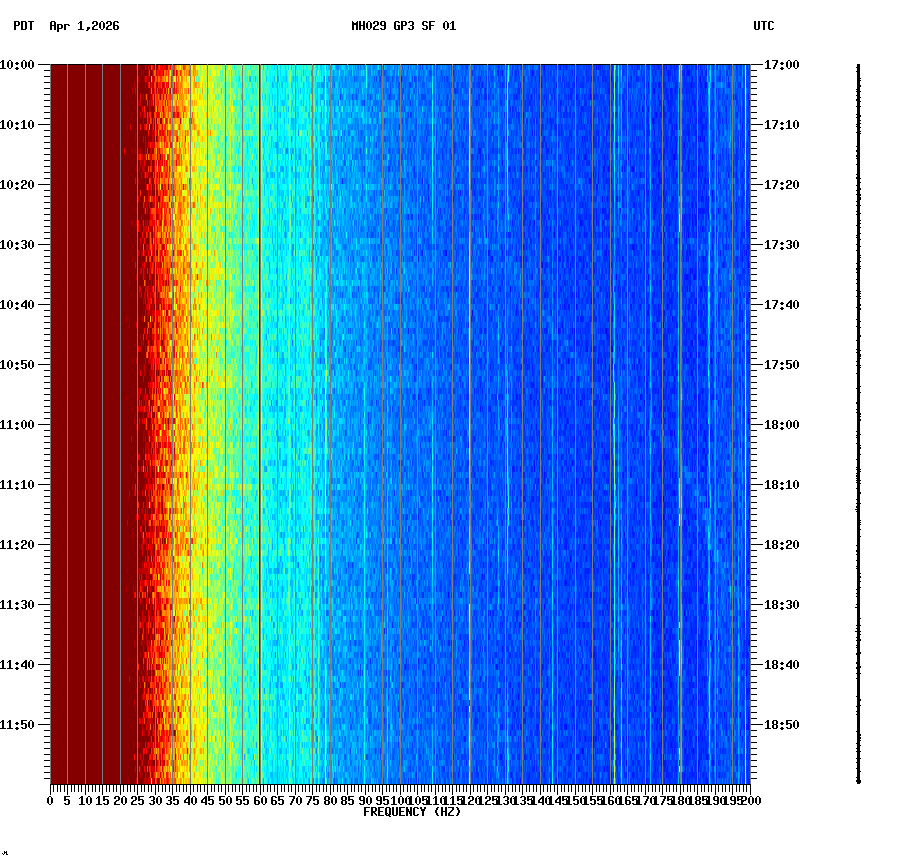The height and width of the screenshot is (864, 902).
Task: Click the MH029 GP3 SF 01 station title
Action: click(x=404, y=28)
